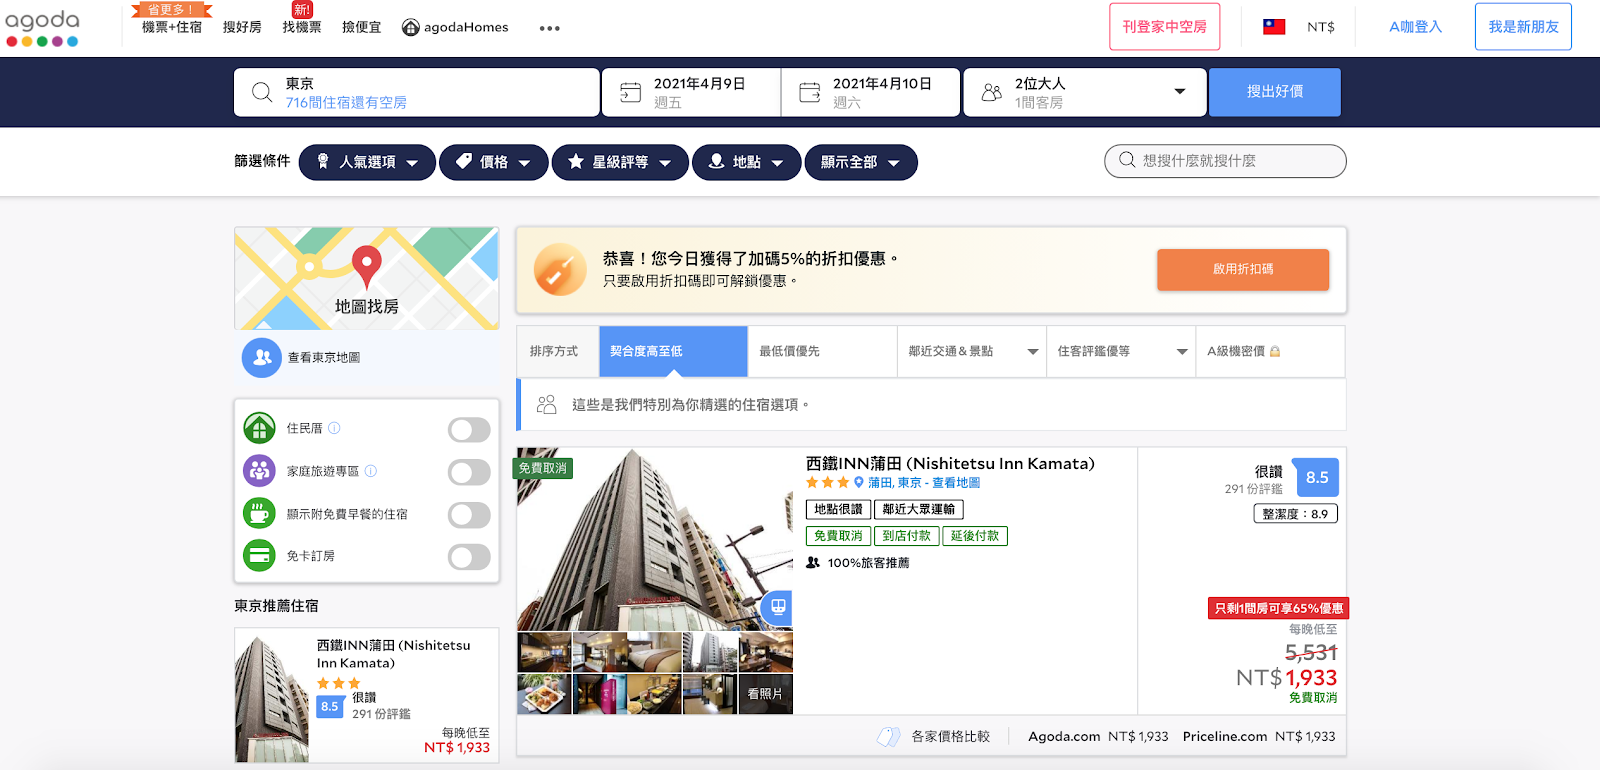This screenshot has height=770, width=1600.
Task: Click the purple family travel icon
Action: click(x=260, y=471)
